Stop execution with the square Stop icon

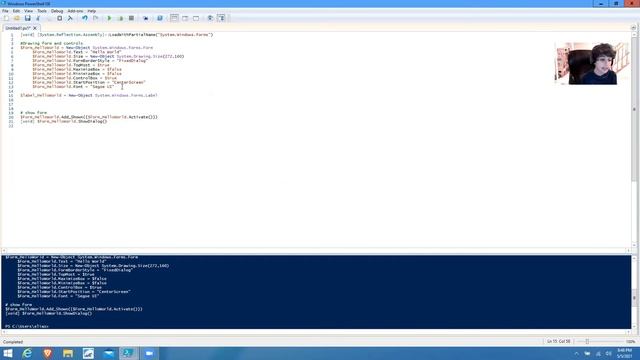(x=131, y=18)
